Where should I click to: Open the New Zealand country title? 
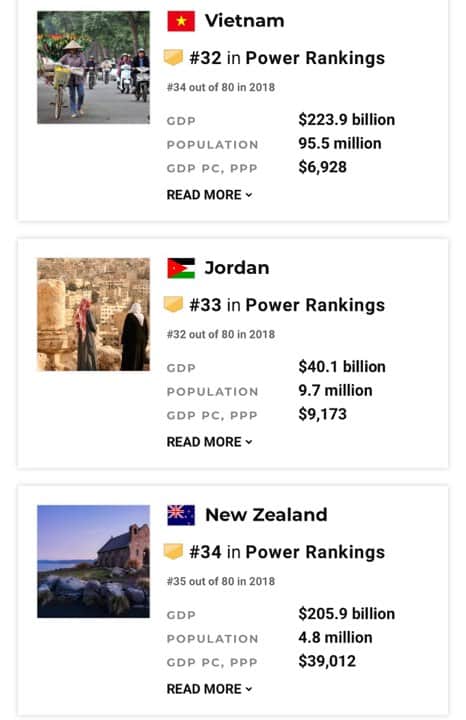tap(266, 515)
